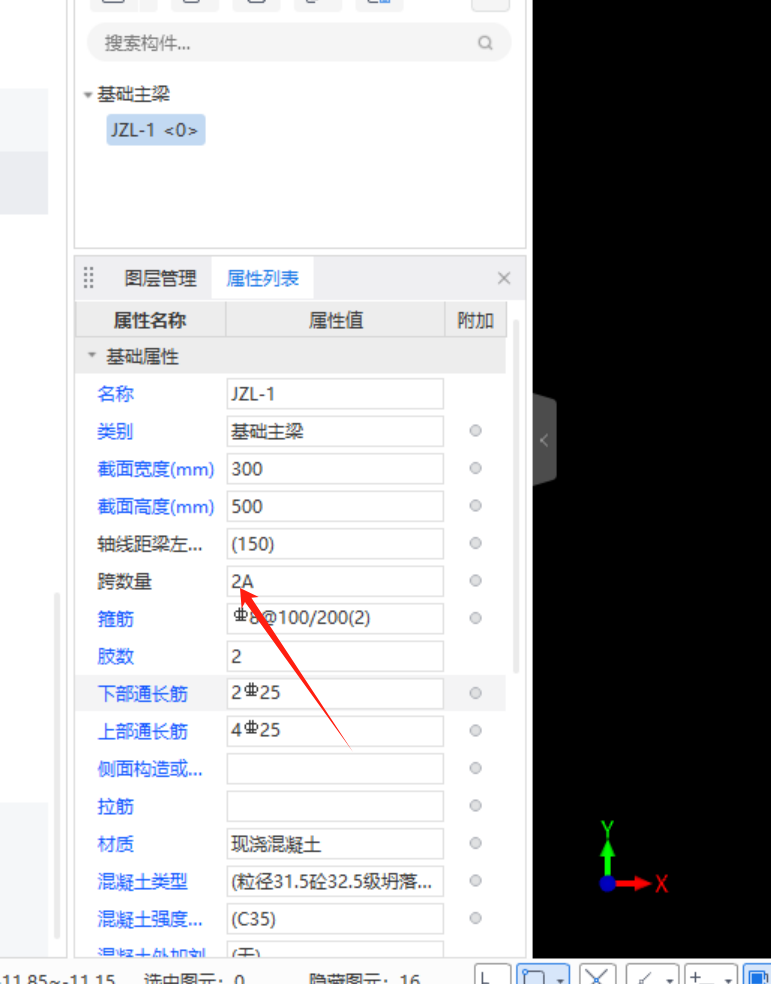Click the panel drag handle dots

click(88, 277)
